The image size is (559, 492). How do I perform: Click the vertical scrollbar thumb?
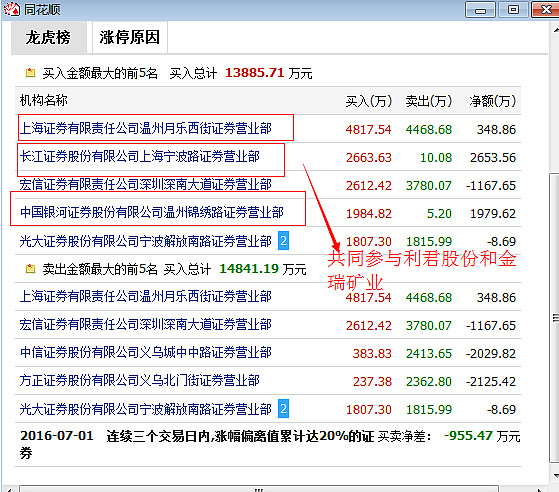(x=555, y=317)
